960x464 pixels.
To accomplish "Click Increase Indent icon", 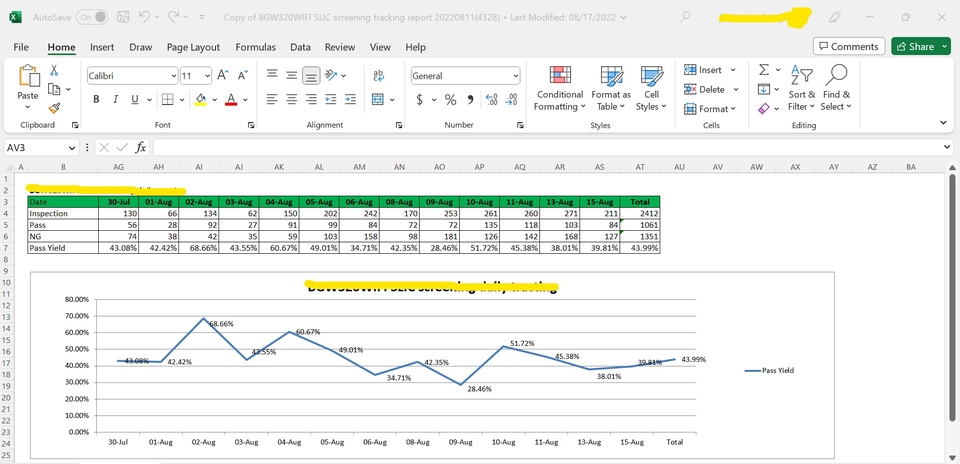I will coord(350,99).
